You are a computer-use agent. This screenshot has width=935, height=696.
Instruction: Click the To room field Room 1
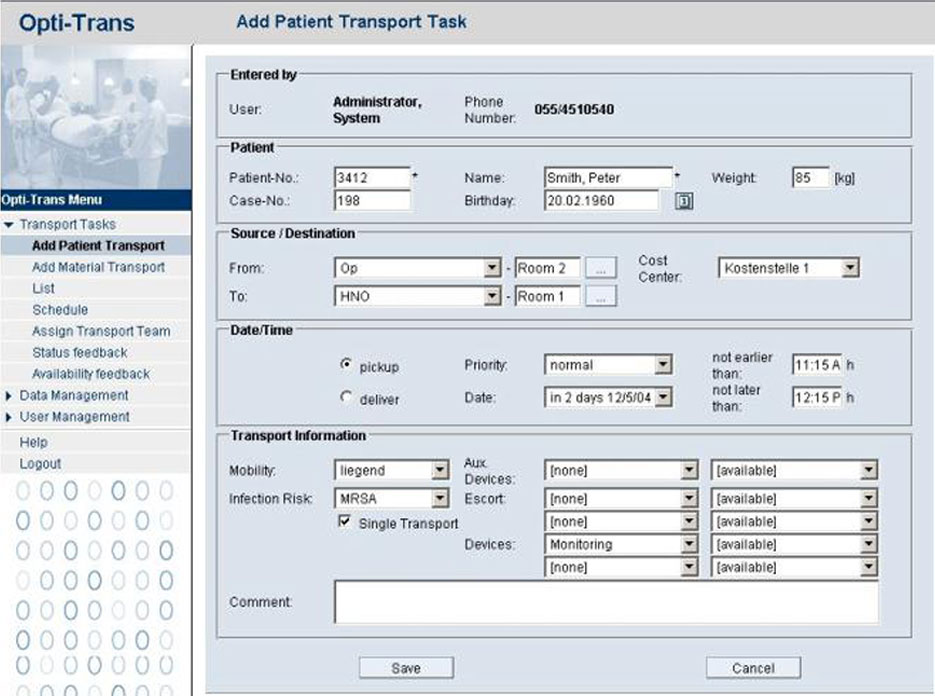point(547,296)
